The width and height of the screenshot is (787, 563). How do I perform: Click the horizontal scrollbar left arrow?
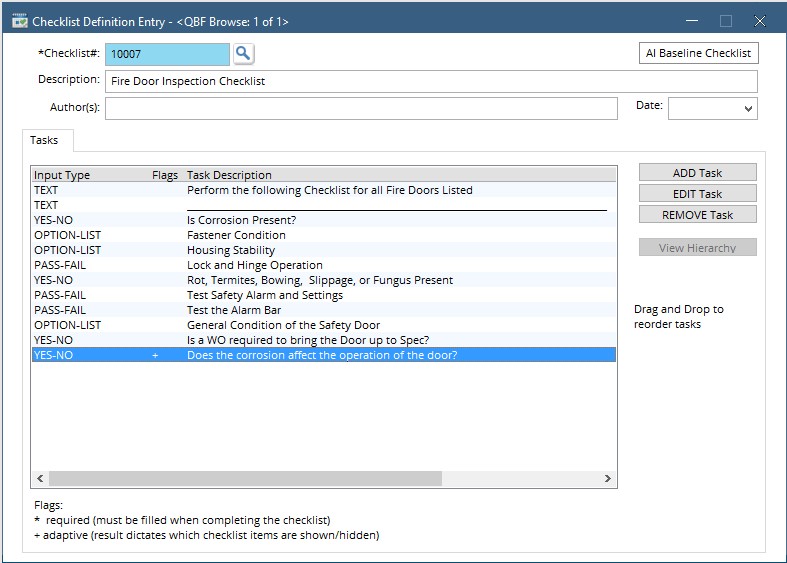coord(40,479)
